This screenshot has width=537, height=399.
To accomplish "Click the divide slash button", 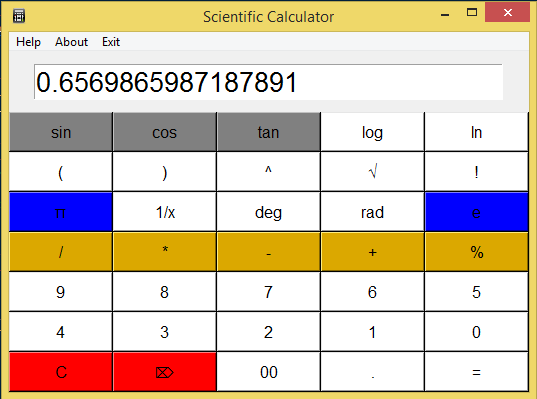I will coord(61,252).
